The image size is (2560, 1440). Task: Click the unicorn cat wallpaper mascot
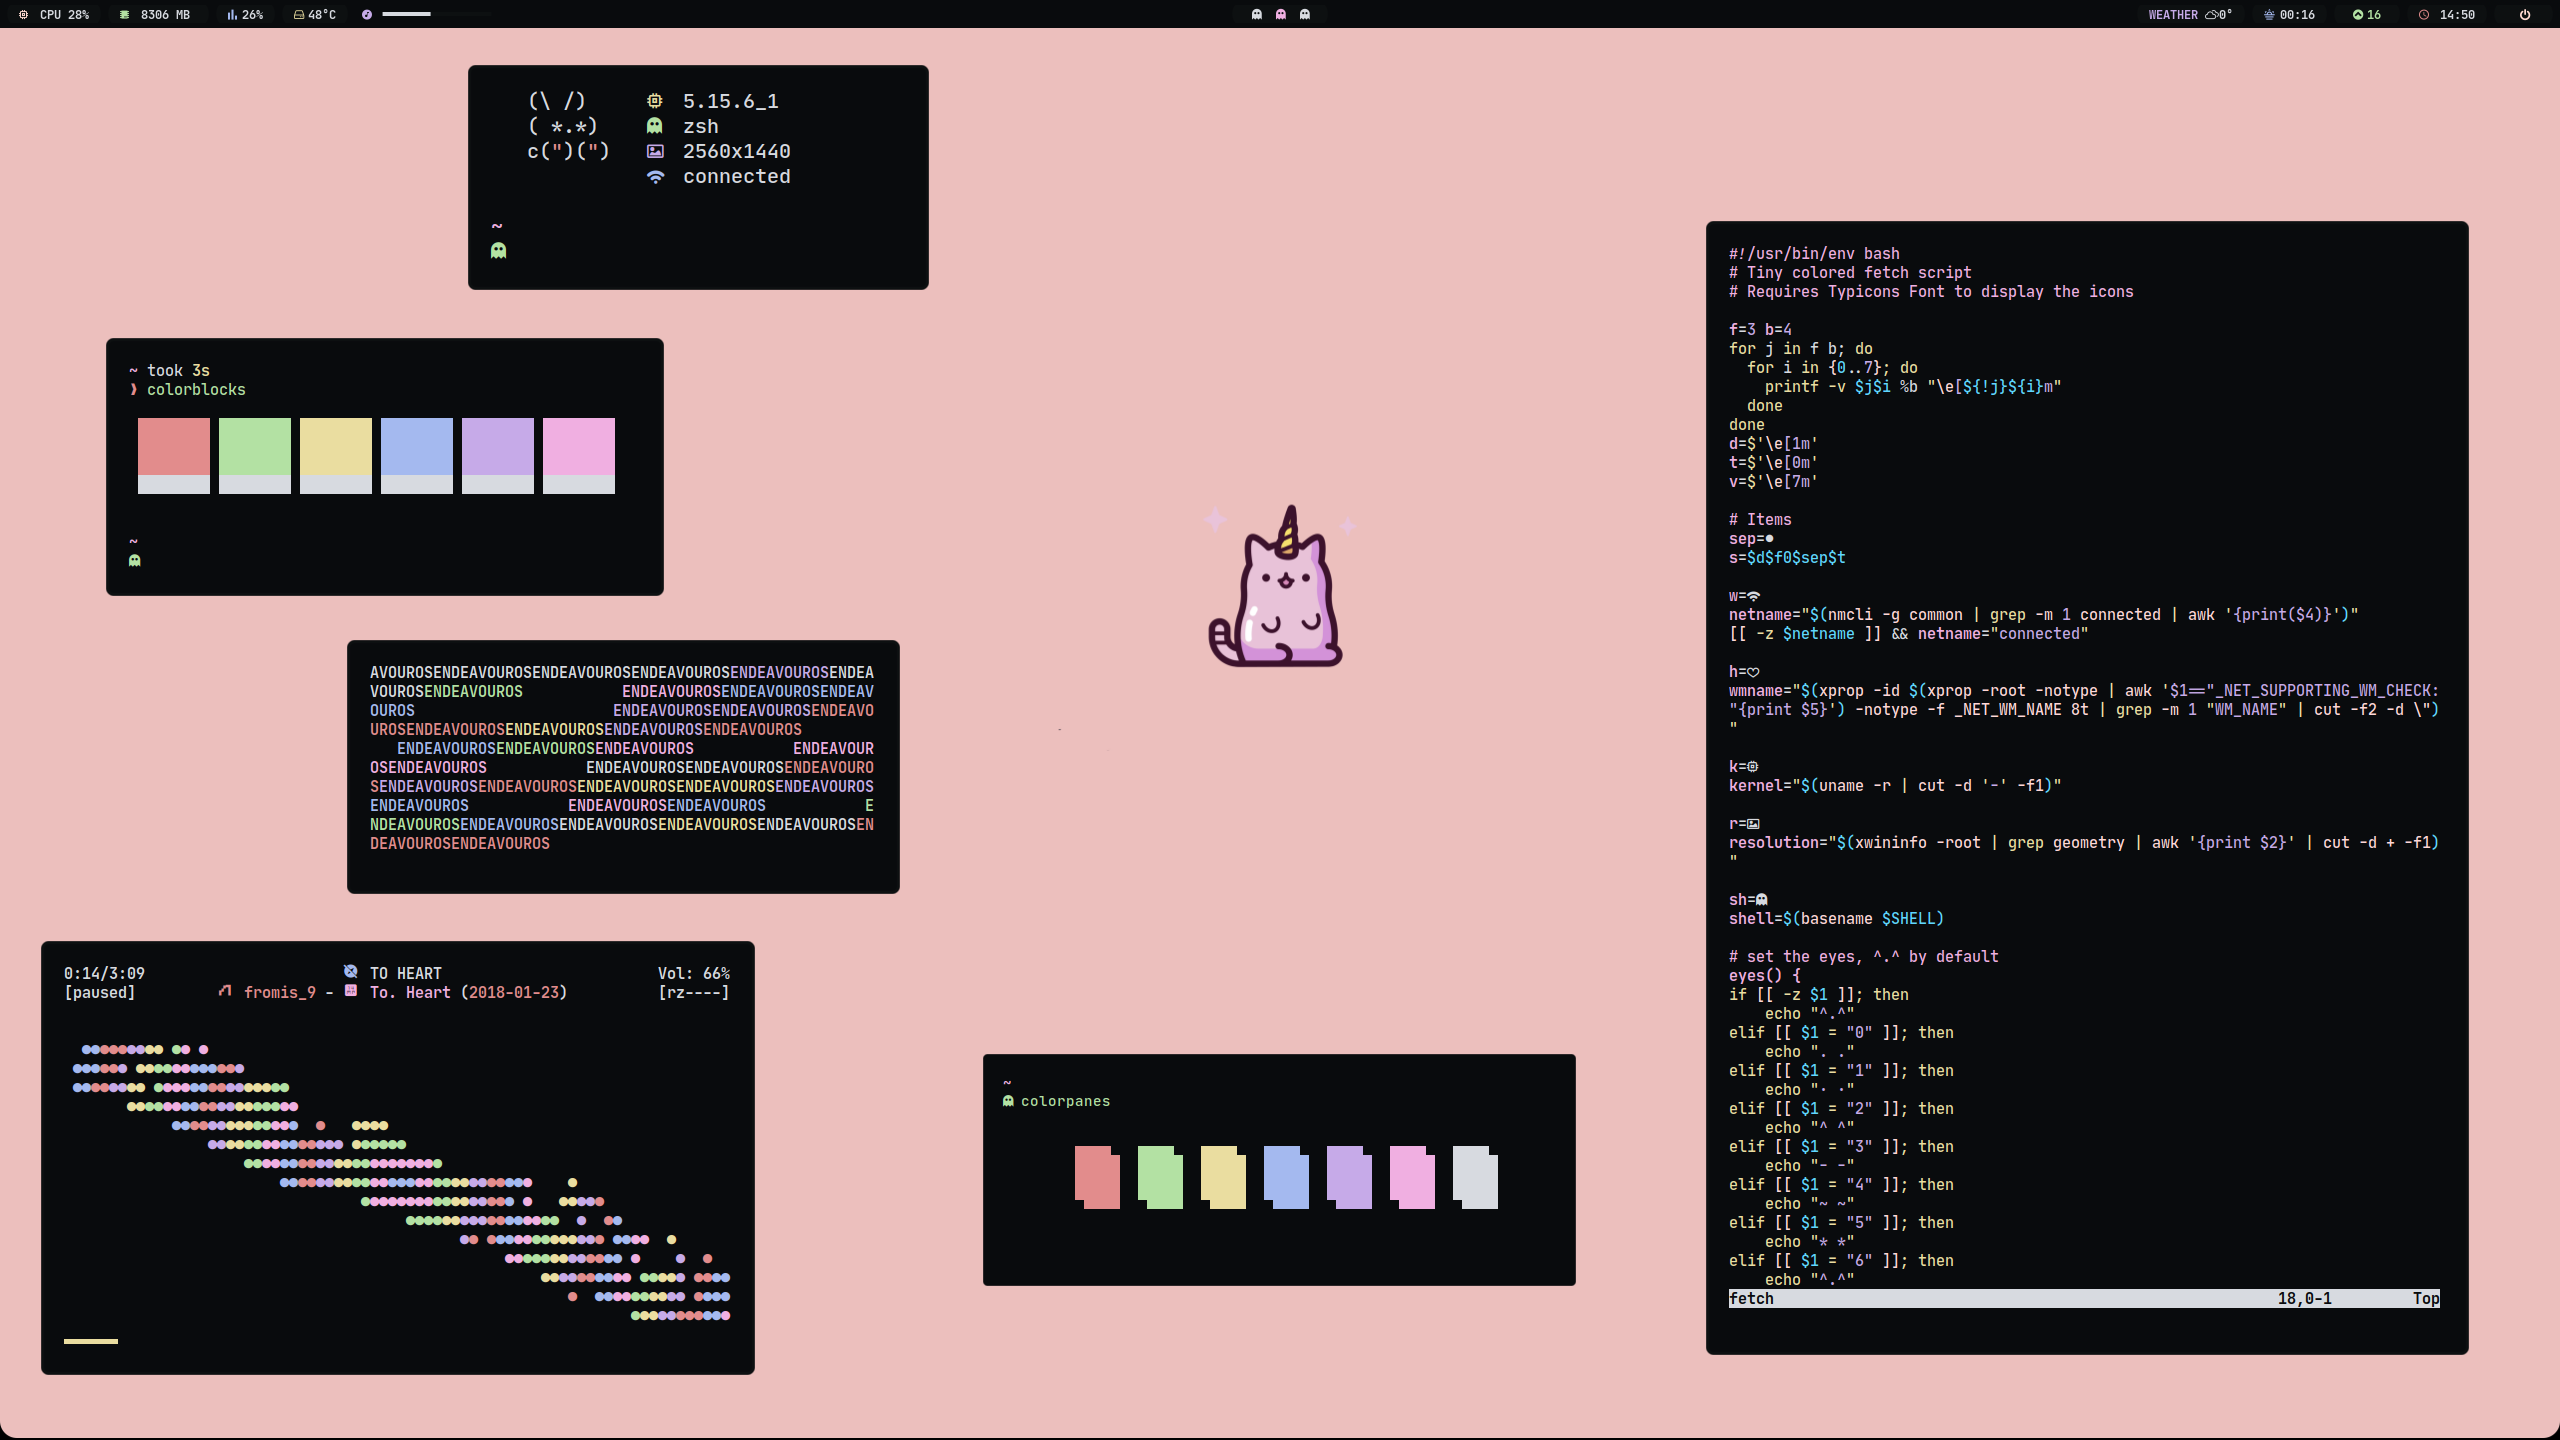pyautogui.click(x=1278, y=588)
